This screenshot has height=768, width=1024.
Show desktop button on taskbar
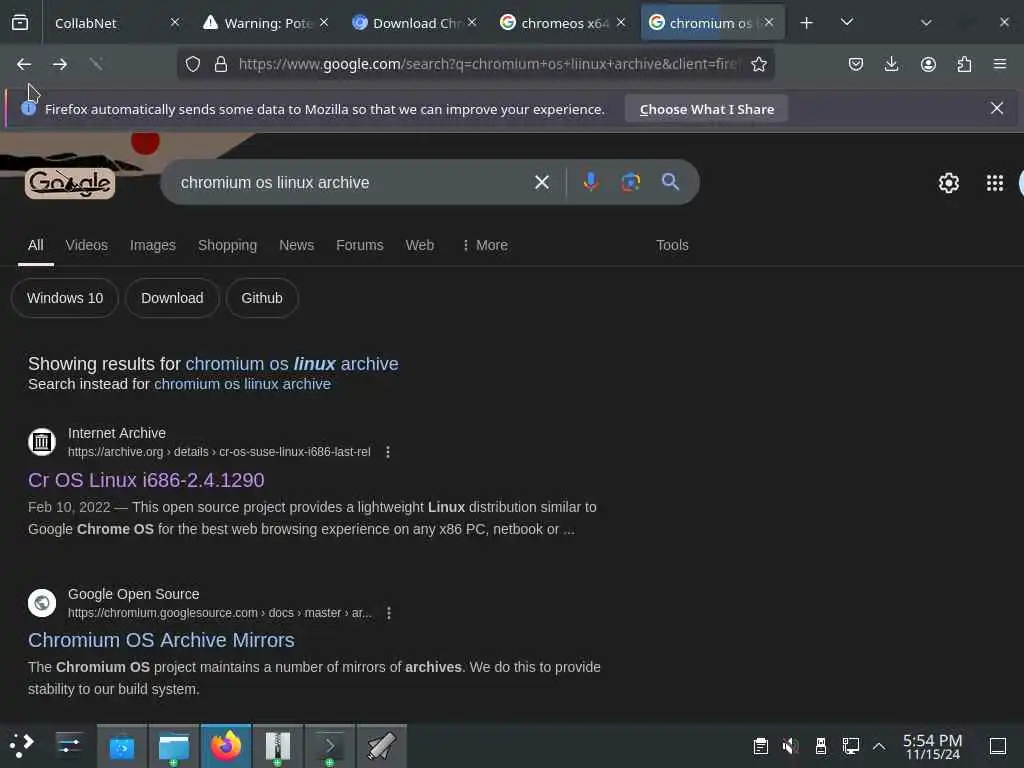click(998, 746)
